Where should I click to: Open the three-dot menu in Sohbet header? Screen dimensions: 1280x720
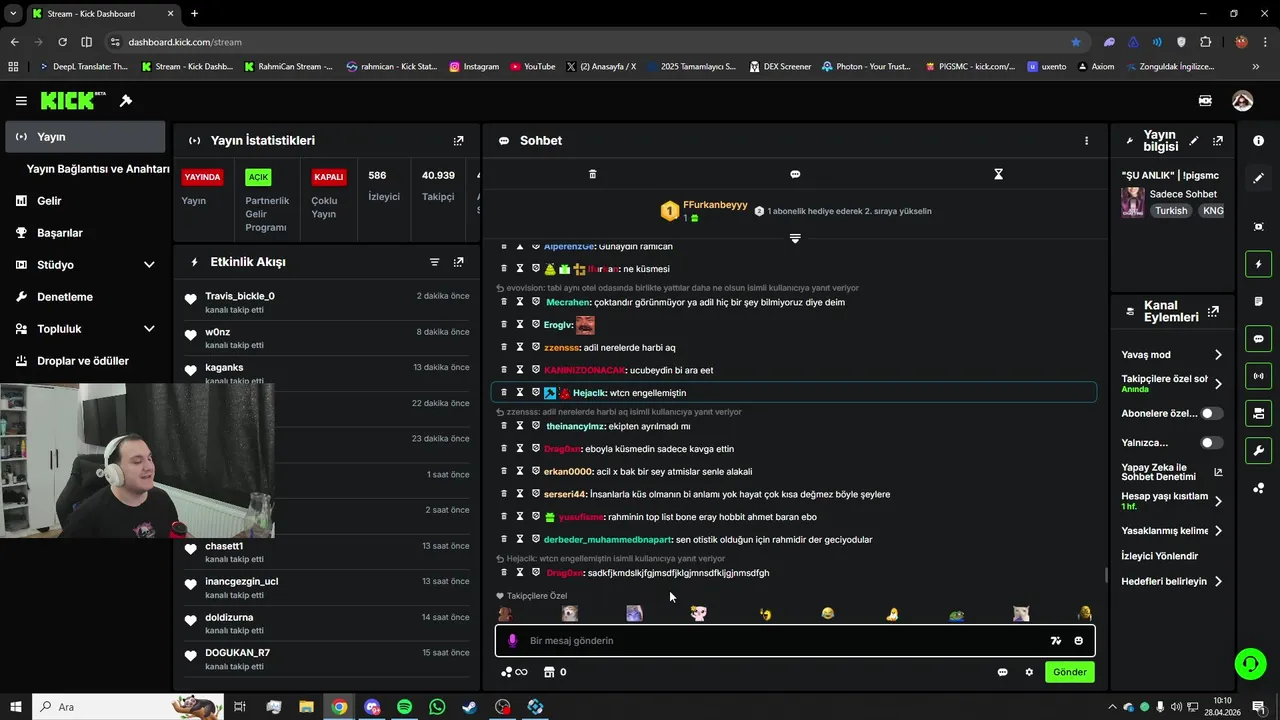pos(1086,141)
